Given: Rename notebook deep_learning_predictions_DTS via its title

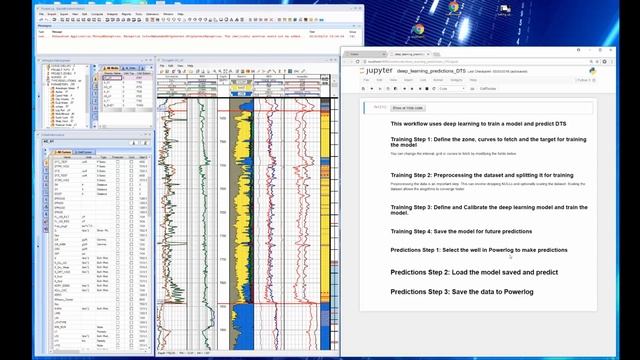Looking at the screenshot, I should coord(431,71).
